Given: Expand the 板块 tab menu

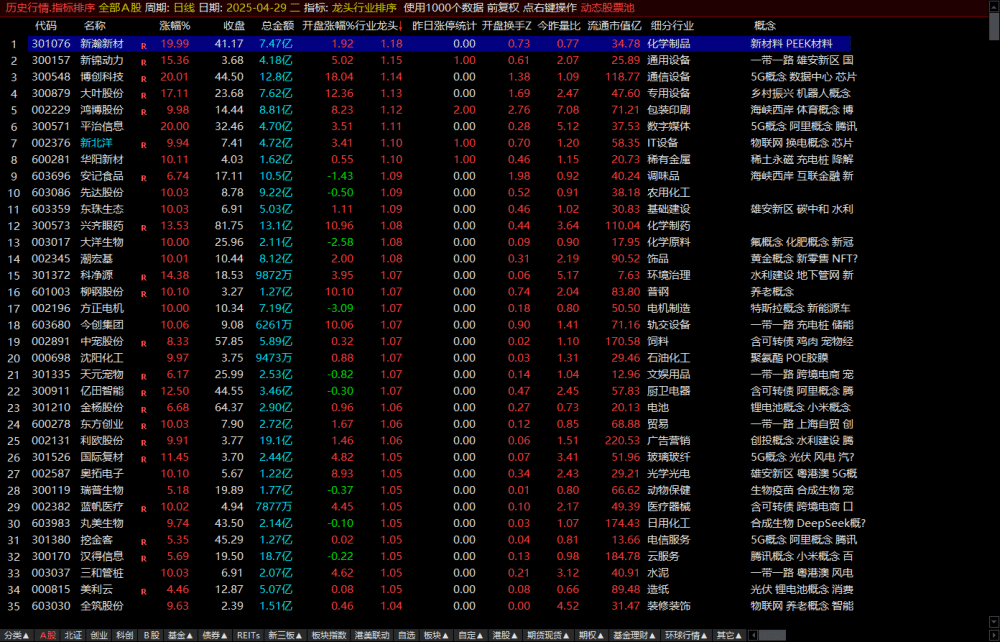Looking at the screenshot, I should 436,636.
